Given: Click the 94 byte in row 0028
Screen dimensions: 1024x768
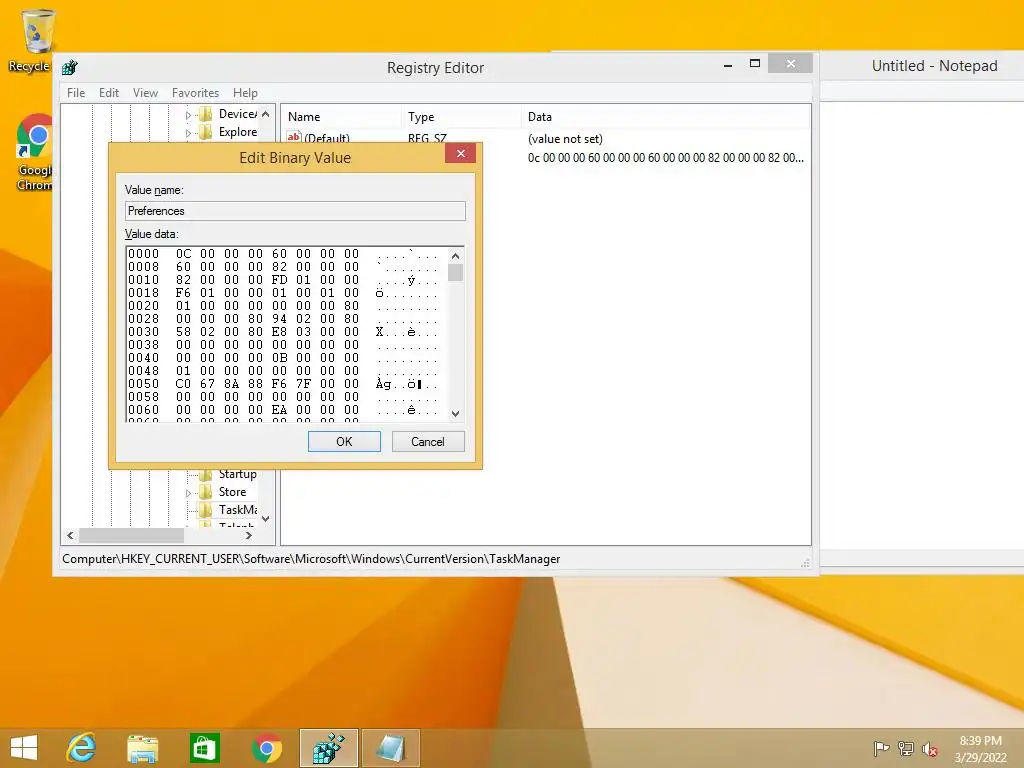Looking at the screenshot, I should tap(280, 319).
